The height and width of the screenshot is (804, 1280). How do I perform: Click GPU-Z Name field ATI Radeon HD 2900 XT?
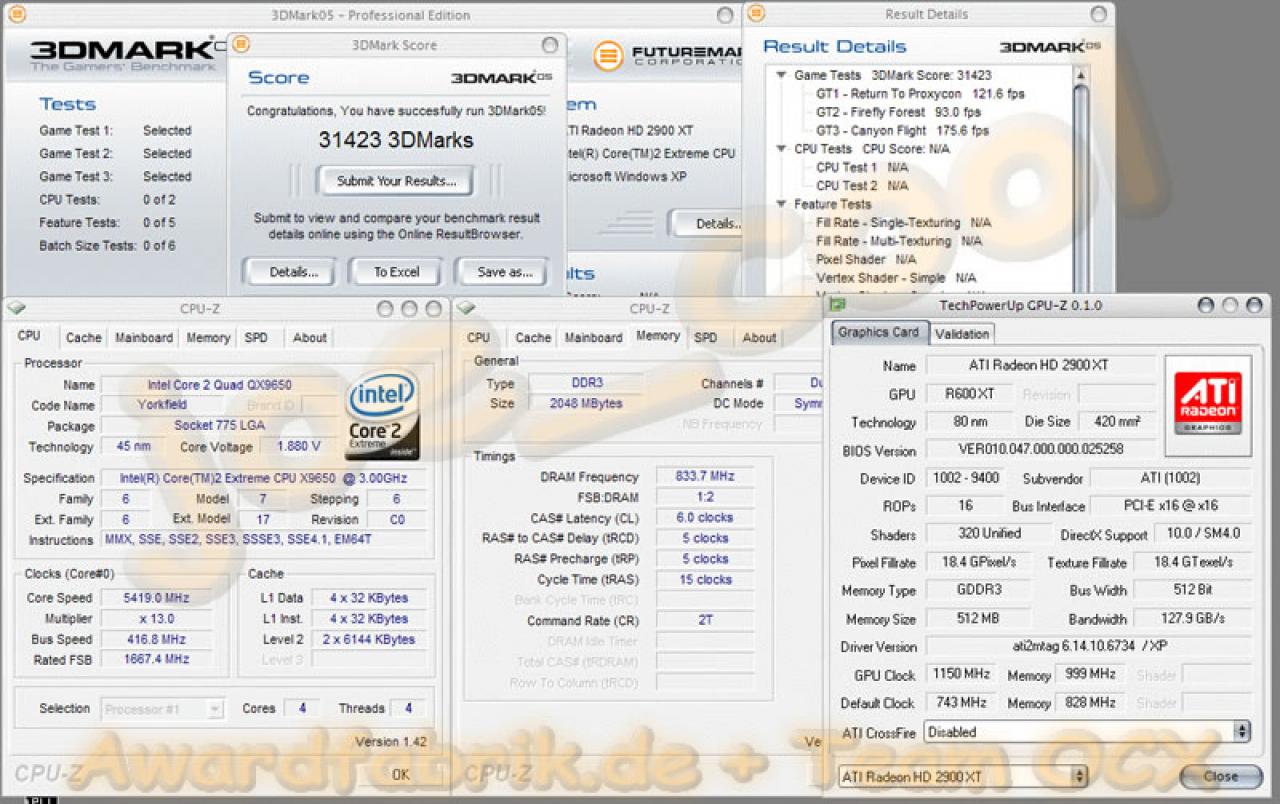(x=1040, y=366)
